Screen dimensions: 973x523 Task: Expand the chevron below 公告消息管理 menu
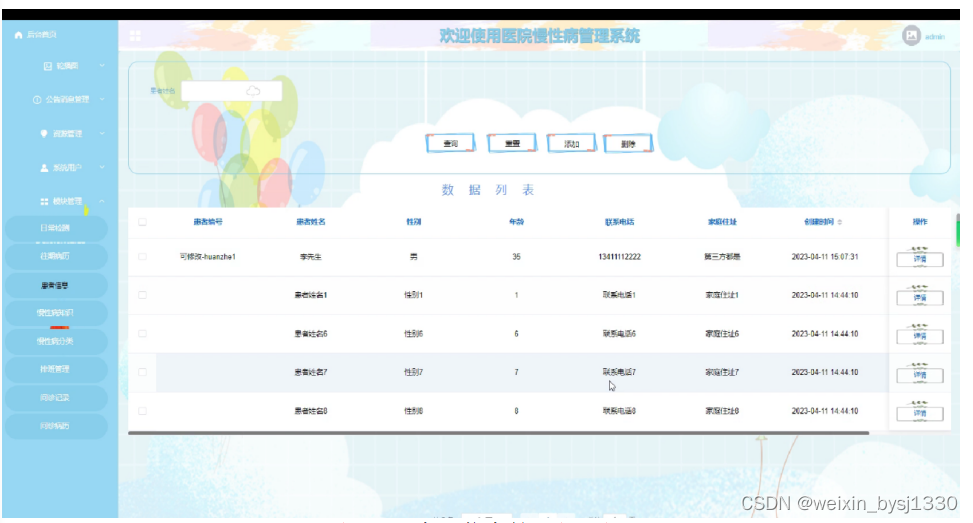[x=102, y=133]
